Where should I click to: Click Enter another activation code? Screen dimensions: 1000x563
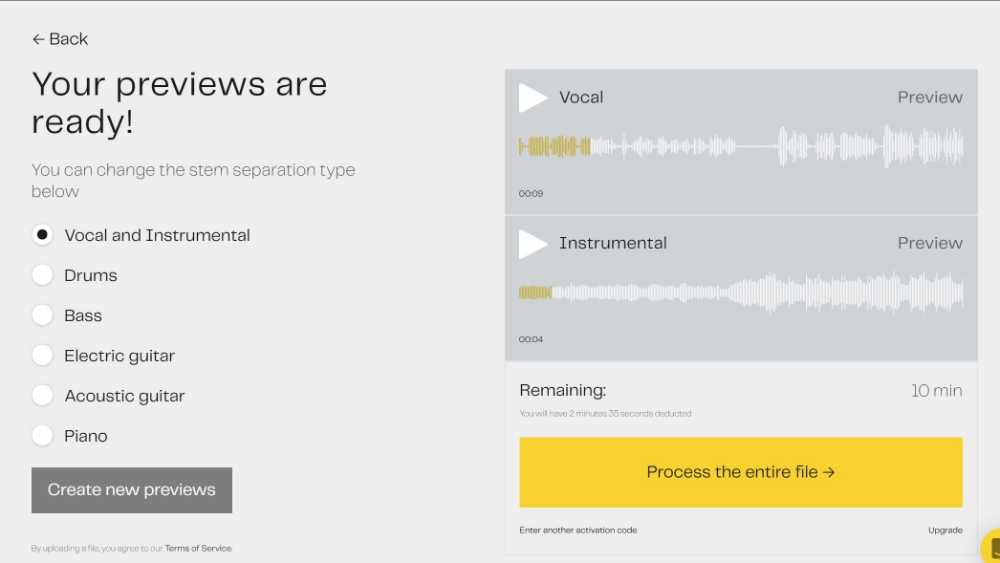[x=578, y=530]
